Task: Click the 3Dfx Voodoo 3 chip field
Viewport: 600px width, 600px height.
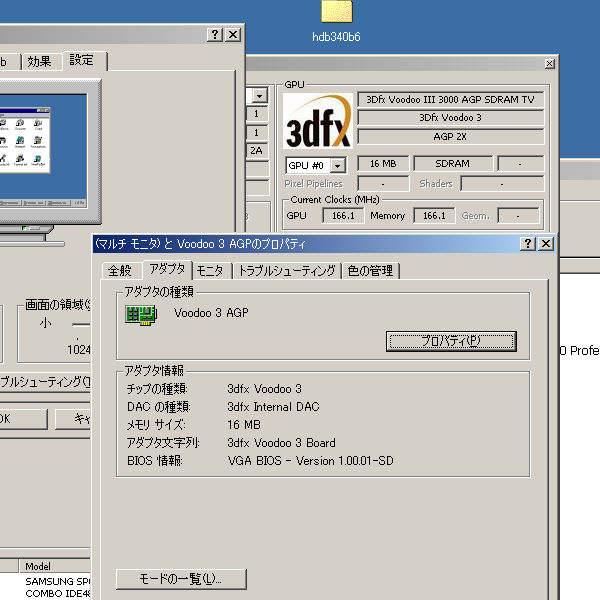Action: click(450, 117)
